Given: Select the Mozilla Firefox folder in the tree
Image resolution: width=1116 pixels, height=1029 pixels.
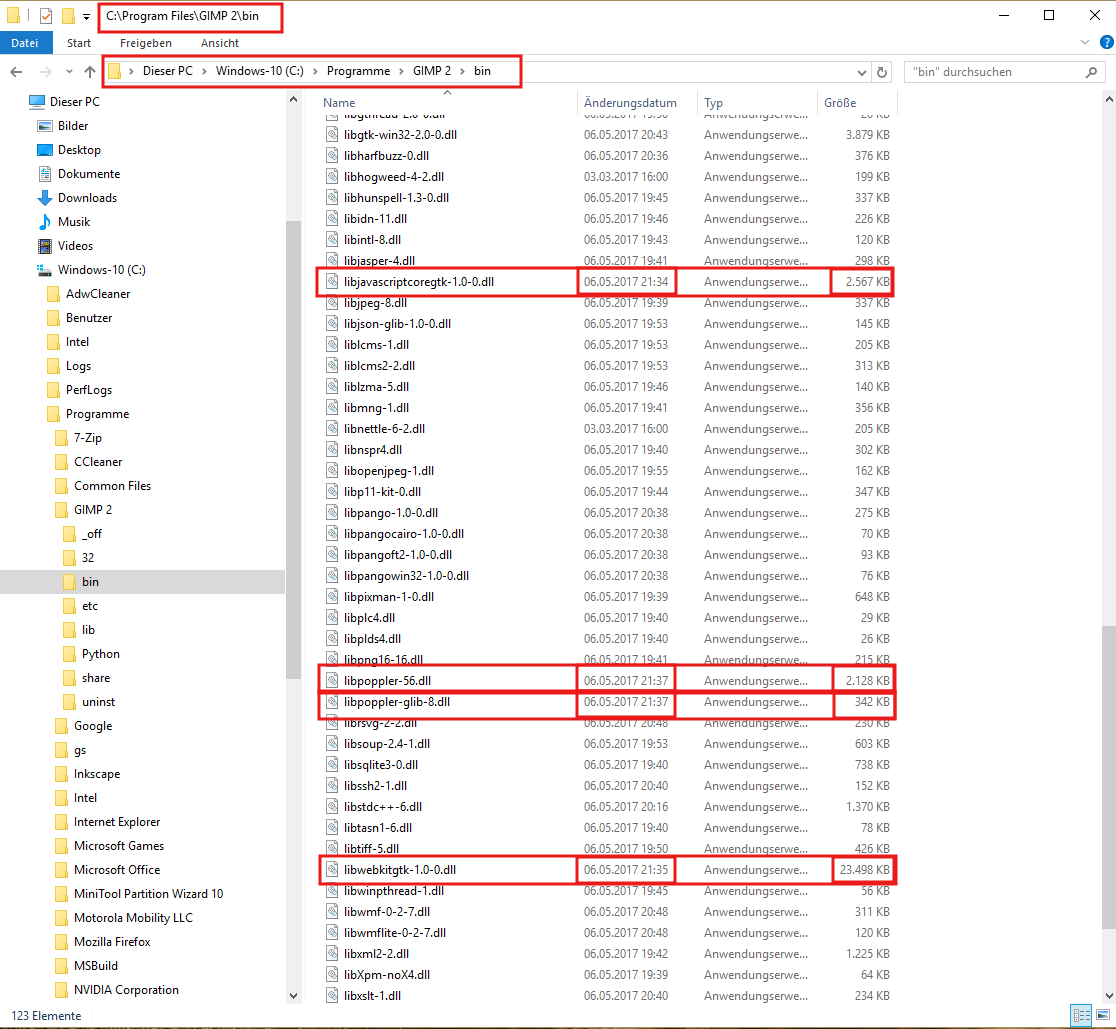Looking at the screenshot, I should coord(112,942).
